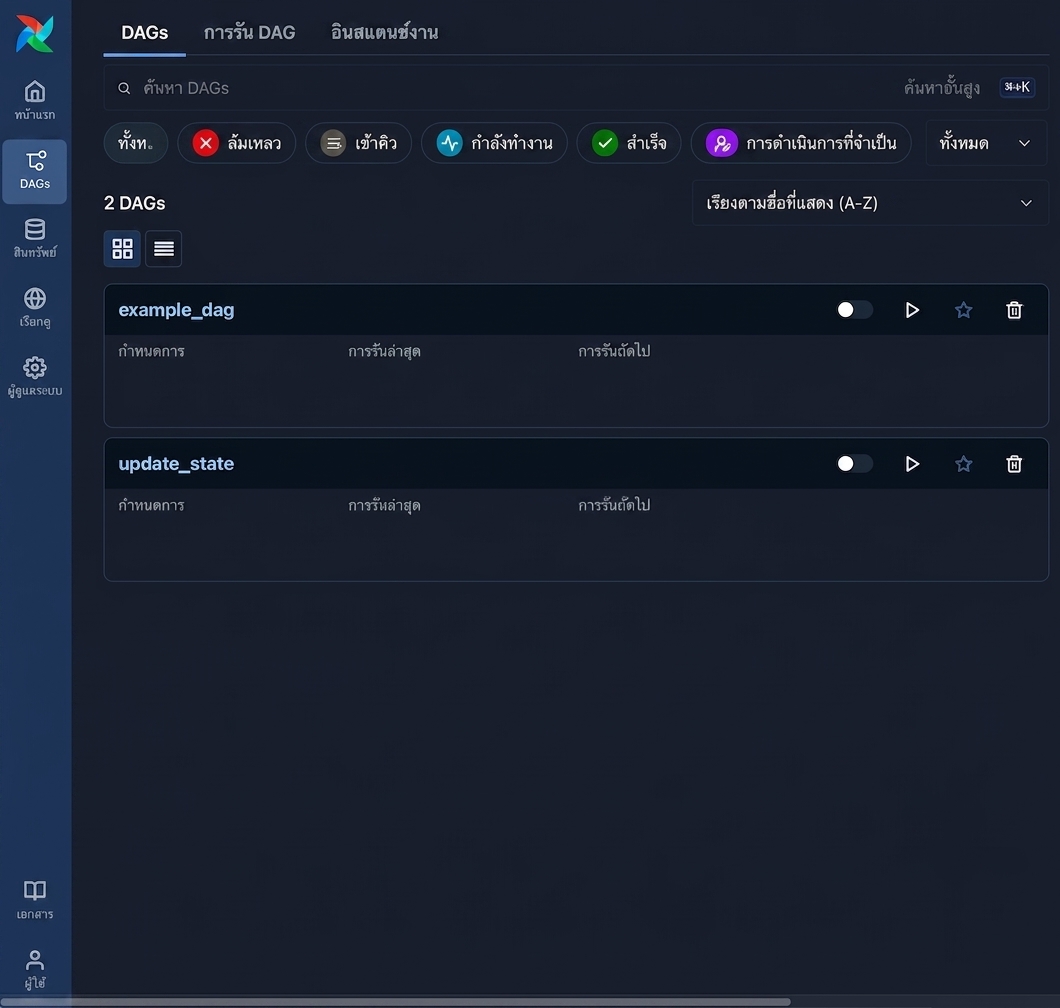Viewport: 1060px width, 1008px height.
Task: Select the first ทั้งหมด all-status filter pill
Action: coord(136,143)
